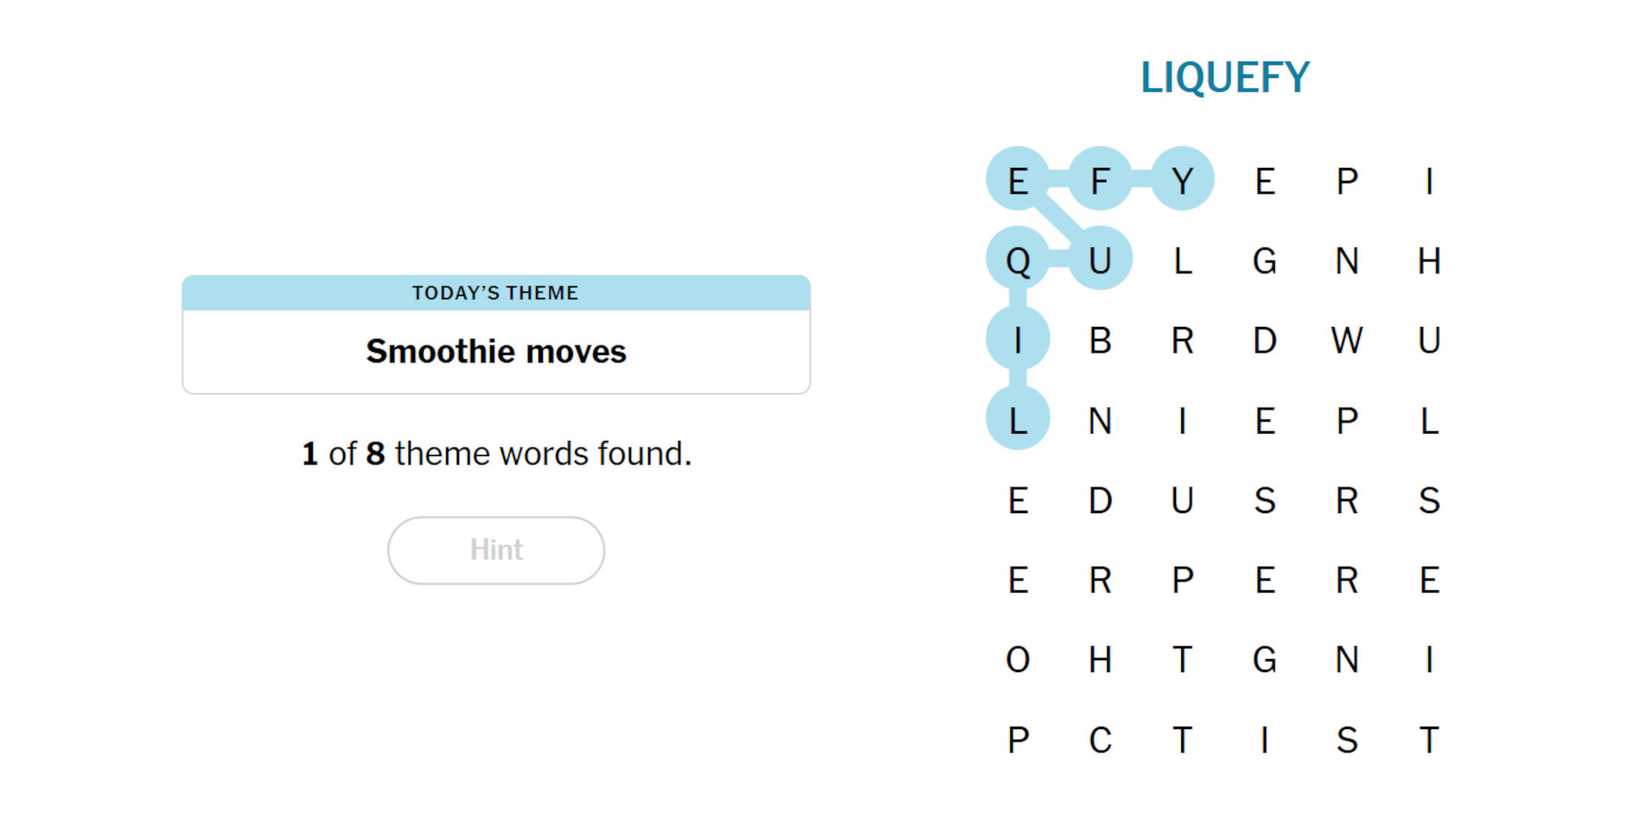Click the letter G in the seventh row

coord(1265,660)
